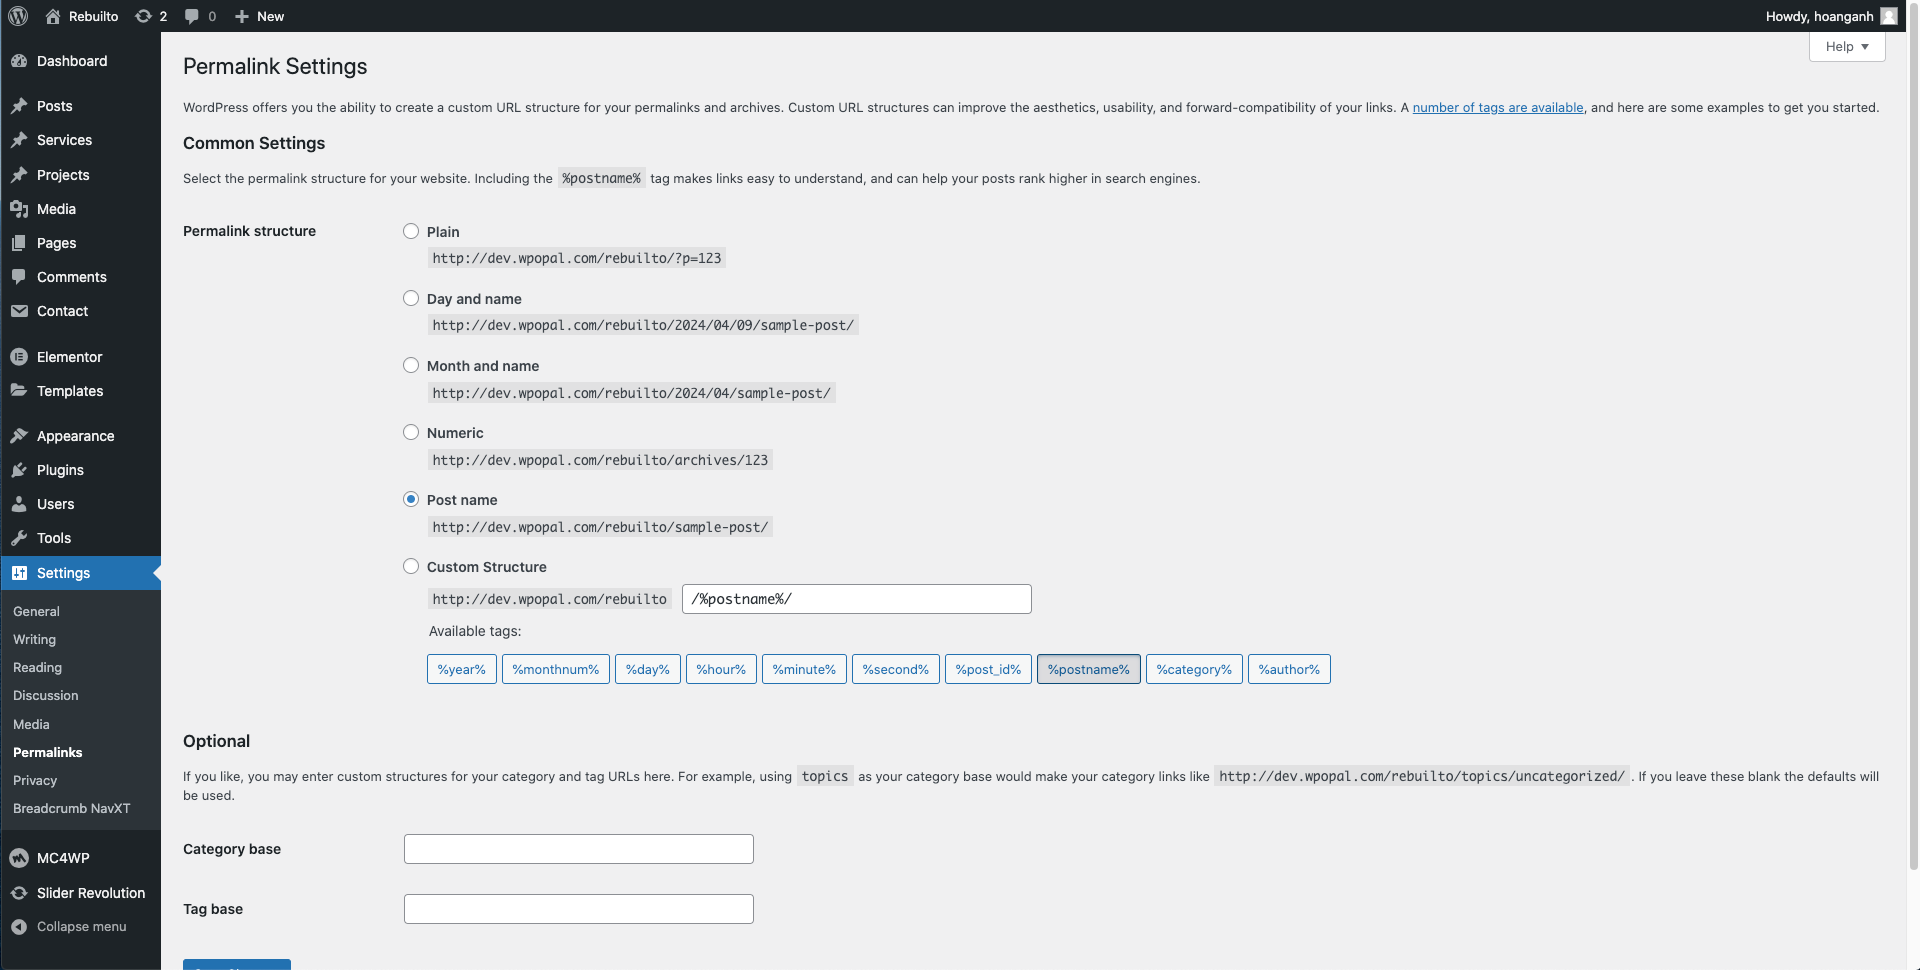
Task: Open the comments bubble icon in admin bar
Action: (192, 16)
